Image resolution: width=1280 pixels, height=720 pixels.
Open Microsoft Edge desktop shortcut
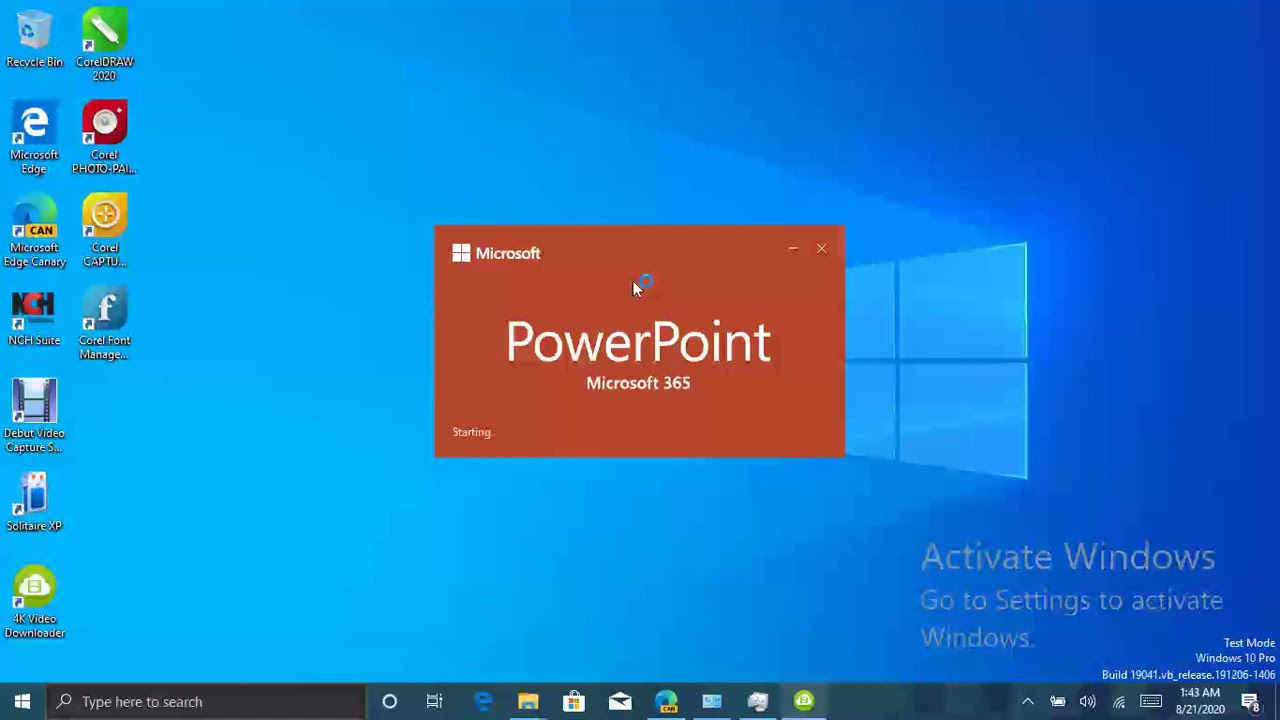tap(34, 138)
